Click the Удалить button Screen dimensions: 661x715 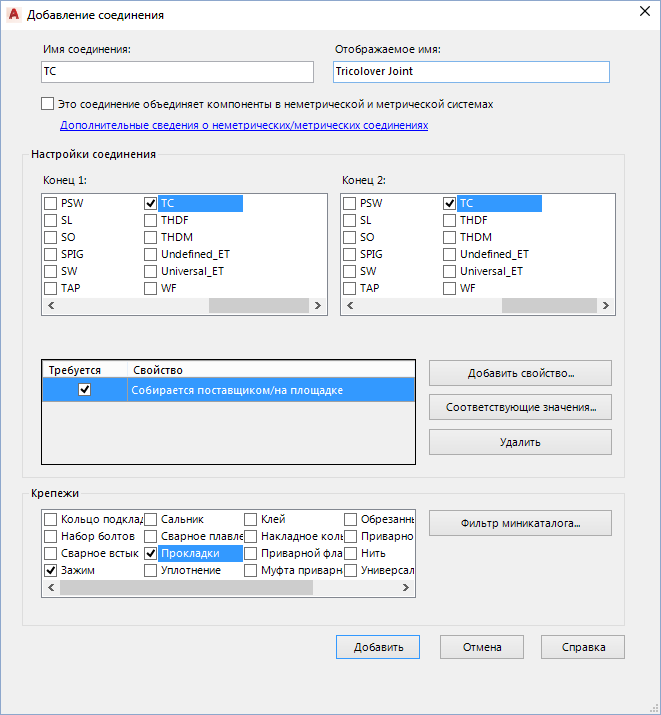tap(520, 442)
